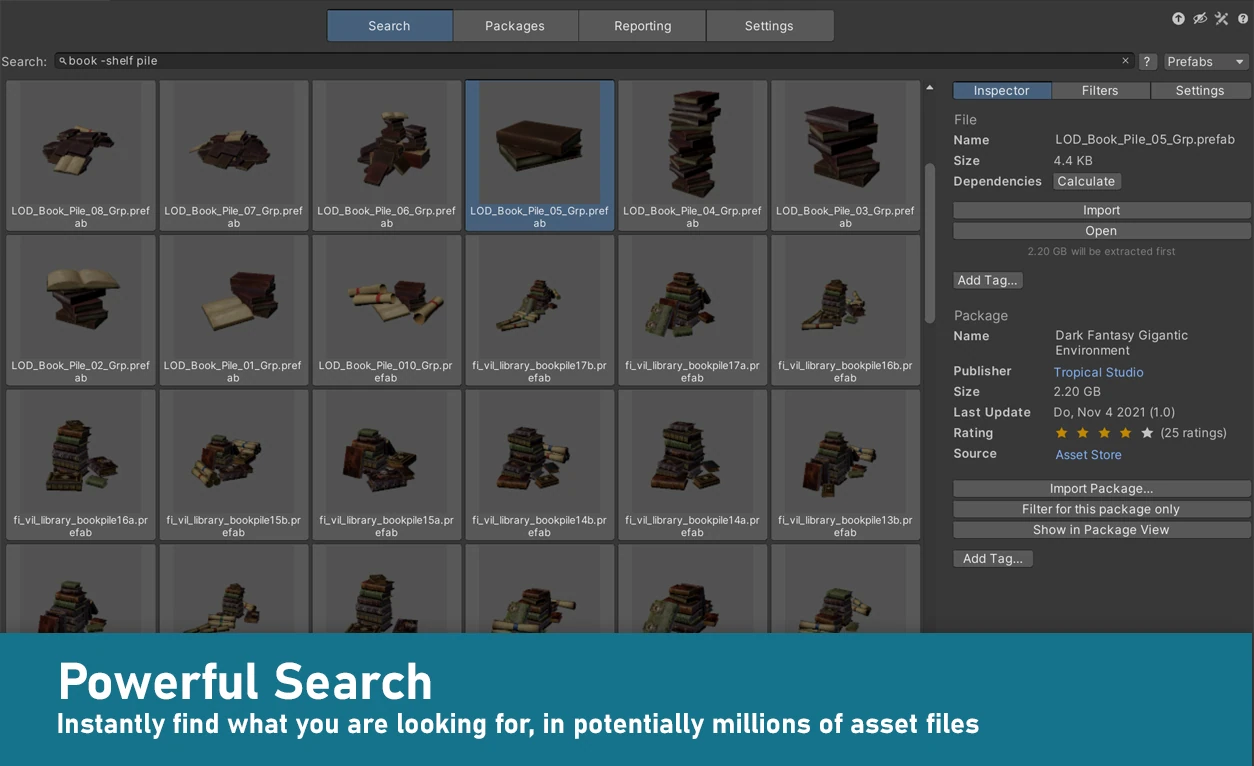Select fi_vil_library_bookpile17b prefab thumbnail
This screenshot has height=766, width=1254.
540,311
